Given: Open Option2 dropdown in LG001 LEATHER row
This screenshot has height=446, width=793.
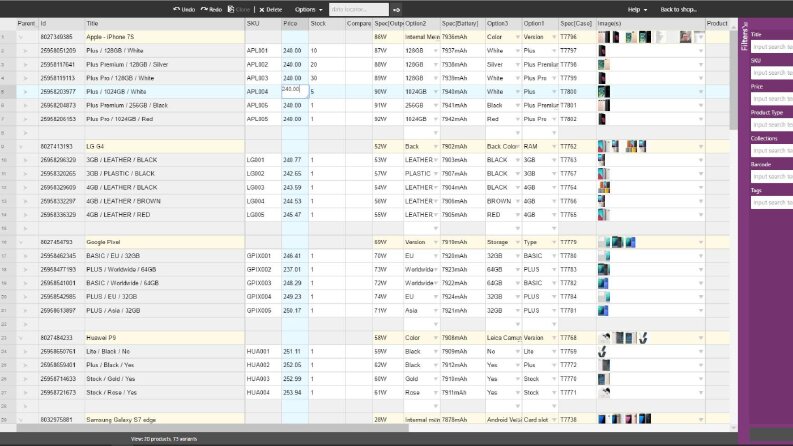Looking at the screenshot, I should 435,160.
